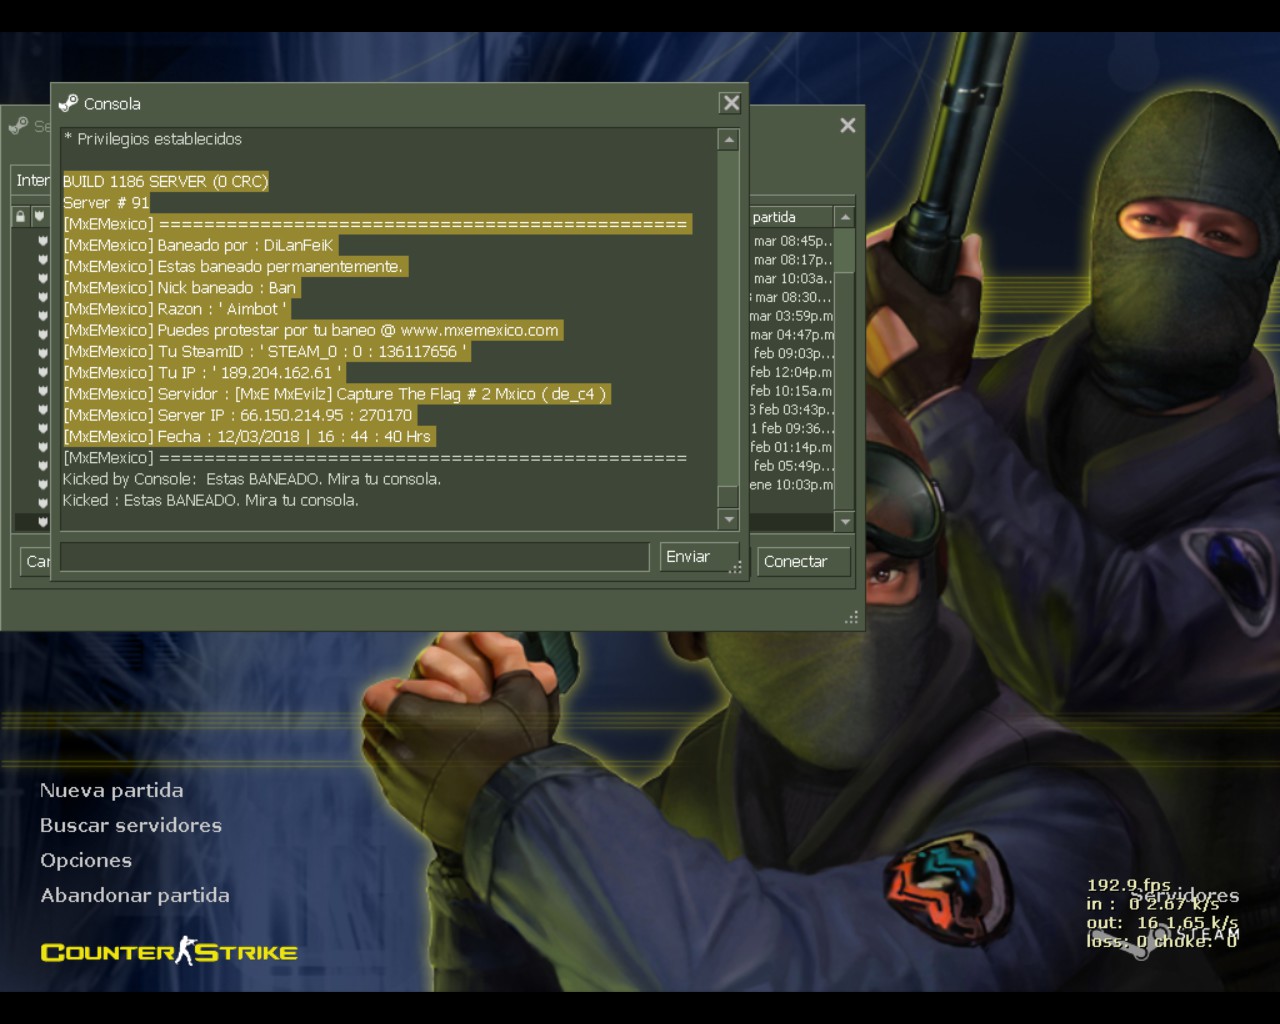Click Conectar in the server browser
1280x1024 pixels.
(804, 562)
